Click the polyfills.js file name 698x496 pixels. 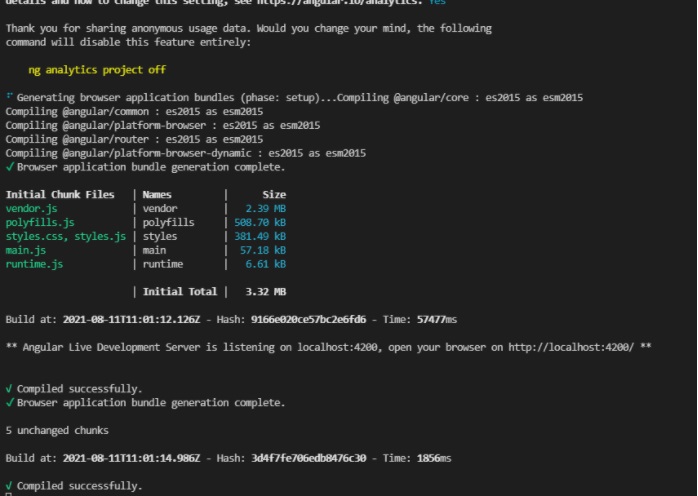(x=40, y=222)
